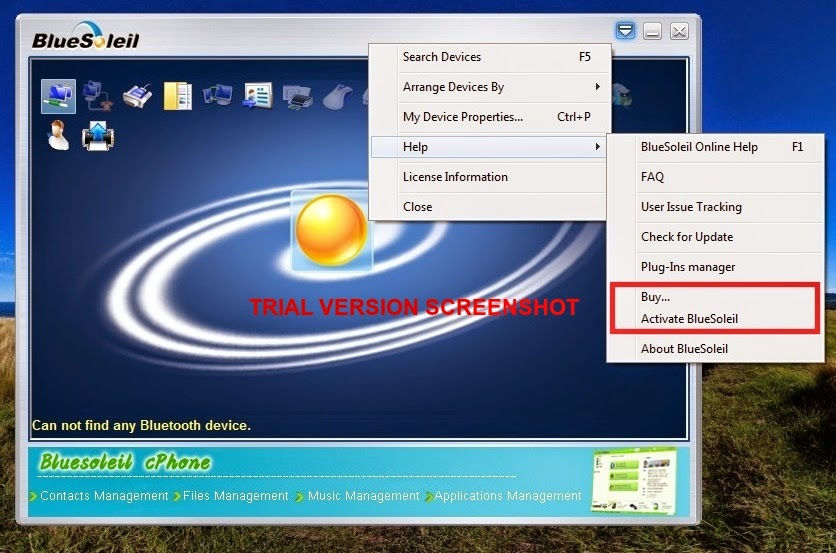
Task: Click the Bluetooth Printing service icon
Action: (x=298, y=97)
